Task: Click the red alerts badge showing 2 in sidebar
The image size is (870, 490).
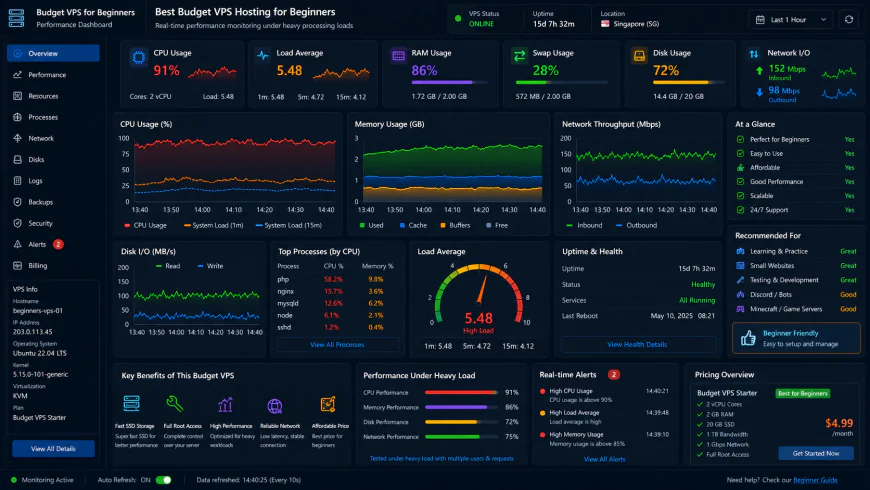Action: point(58,244)
